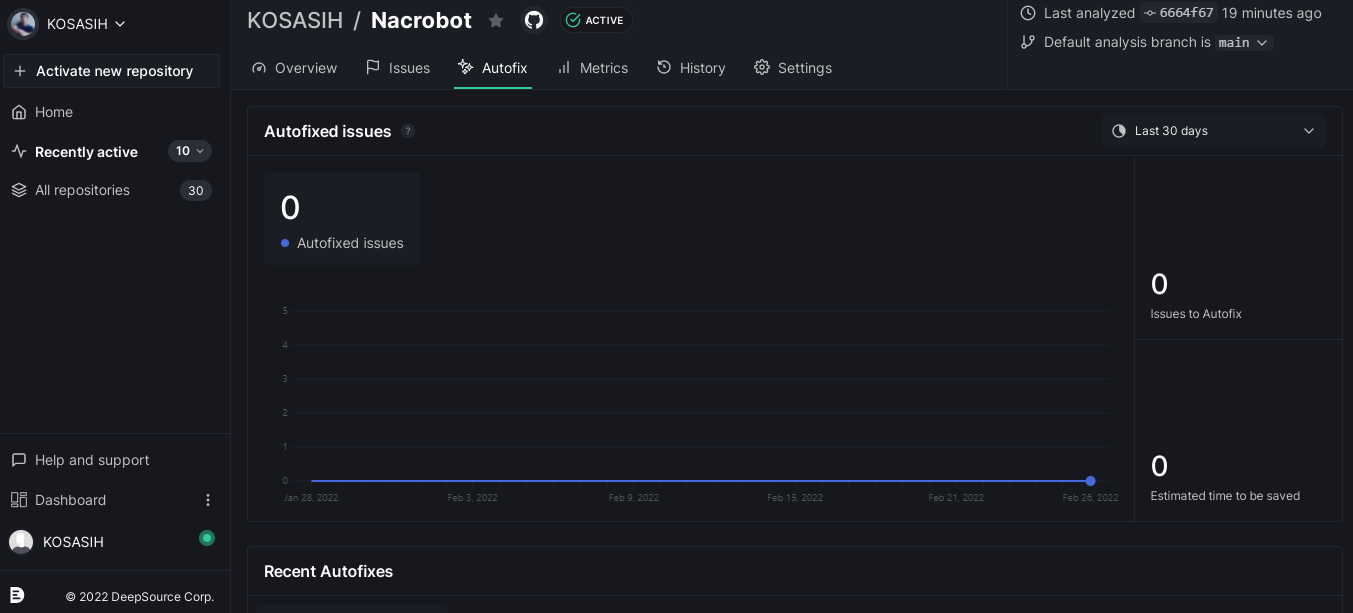Click the pie icon in Last 30 days
Screen dimensions: 1353x613
coord(1119,131)
